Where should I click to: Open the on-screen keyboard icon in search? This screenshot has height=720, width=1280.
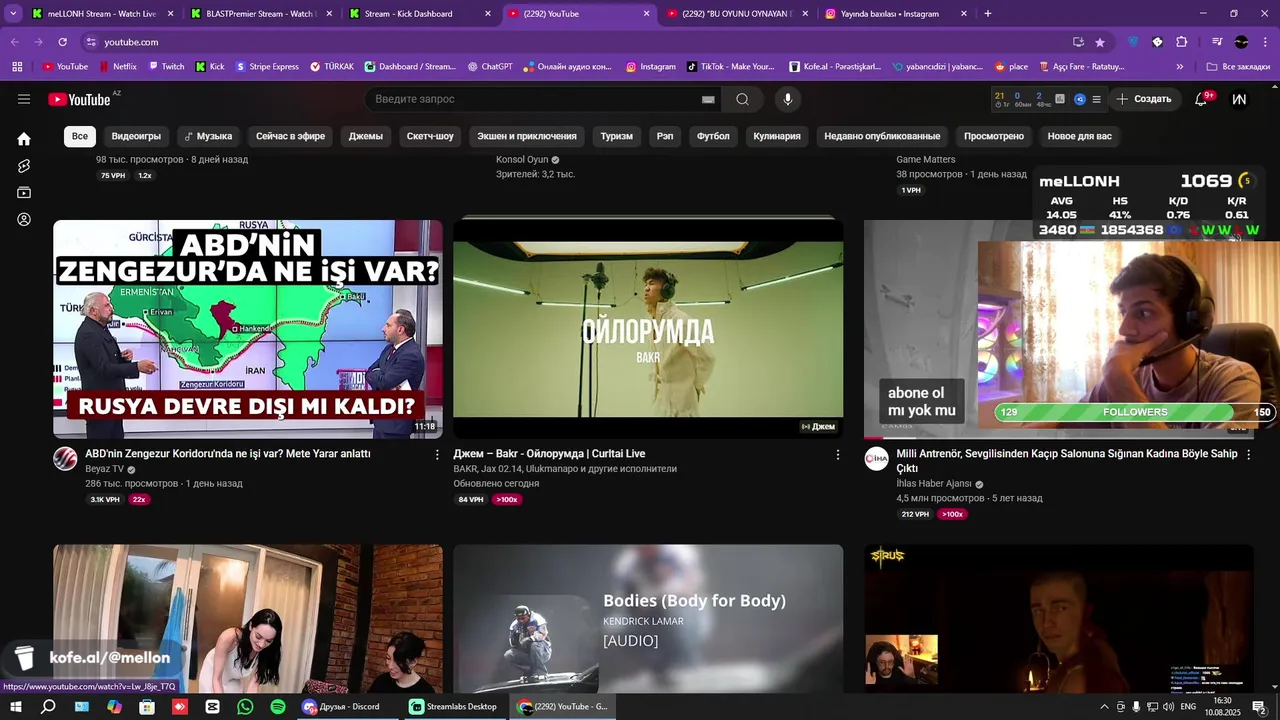708,99
